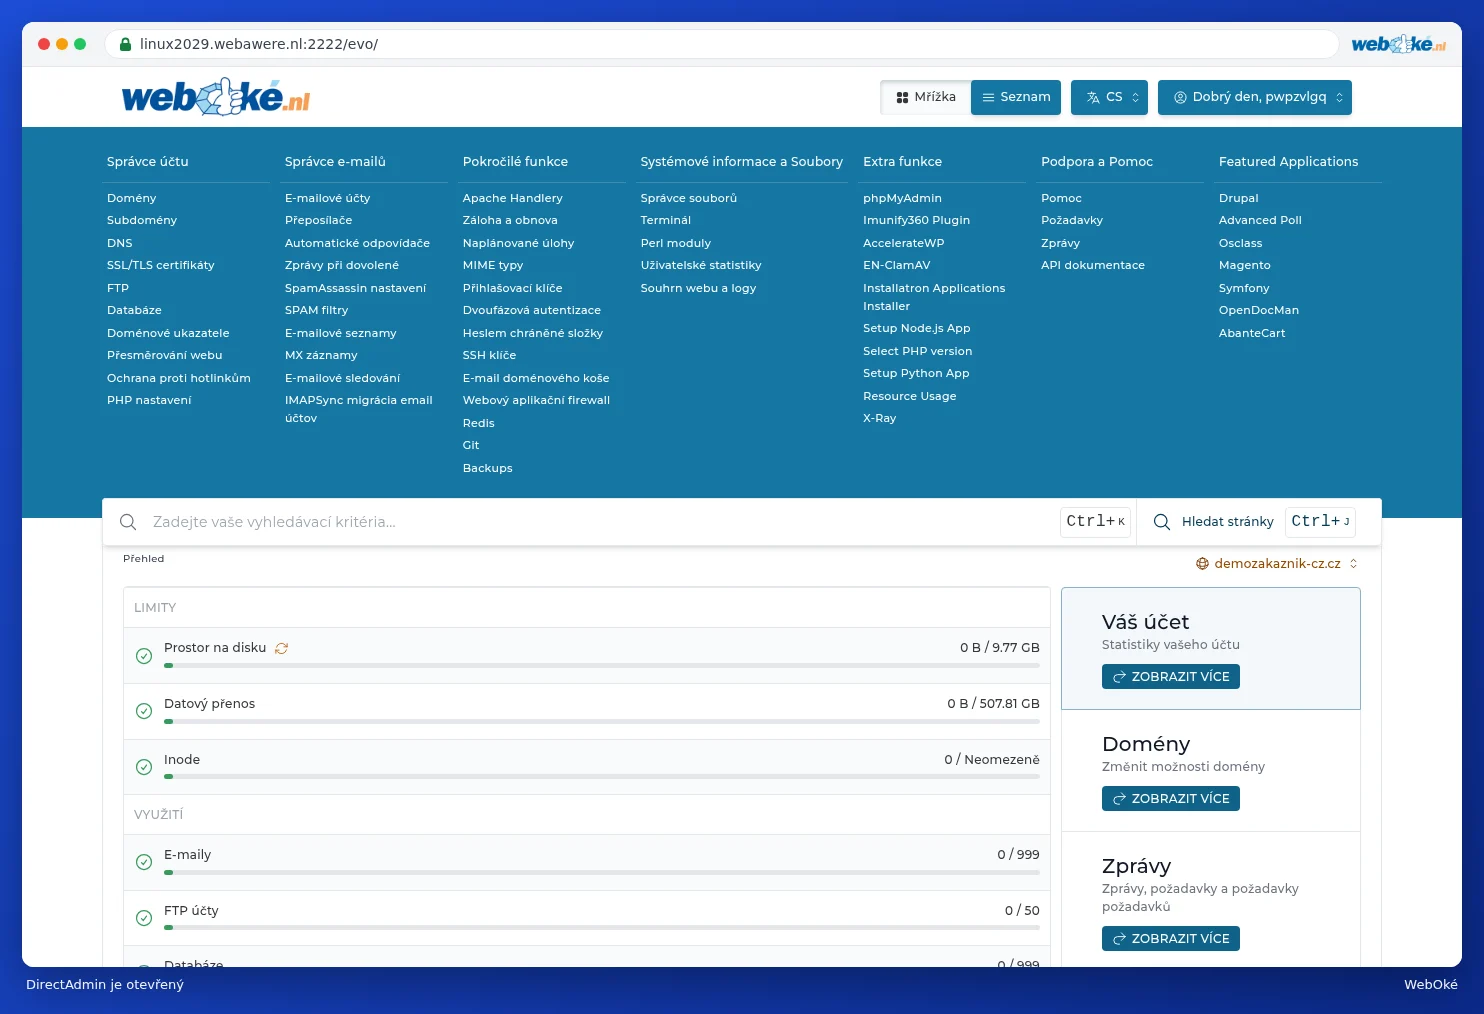Open PHP nastavení link
1484x1014 pixels.
pos(149,400)
